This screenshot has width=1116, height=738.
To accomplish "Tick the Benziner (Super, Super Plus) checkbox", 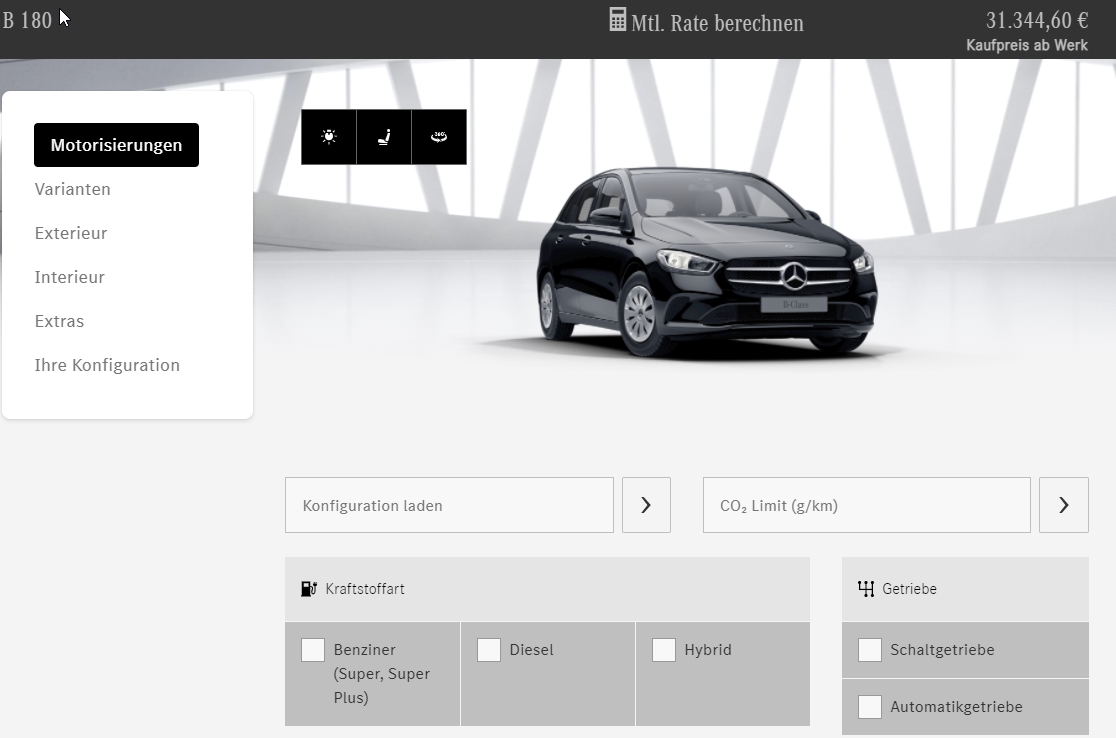I will 312,650.
